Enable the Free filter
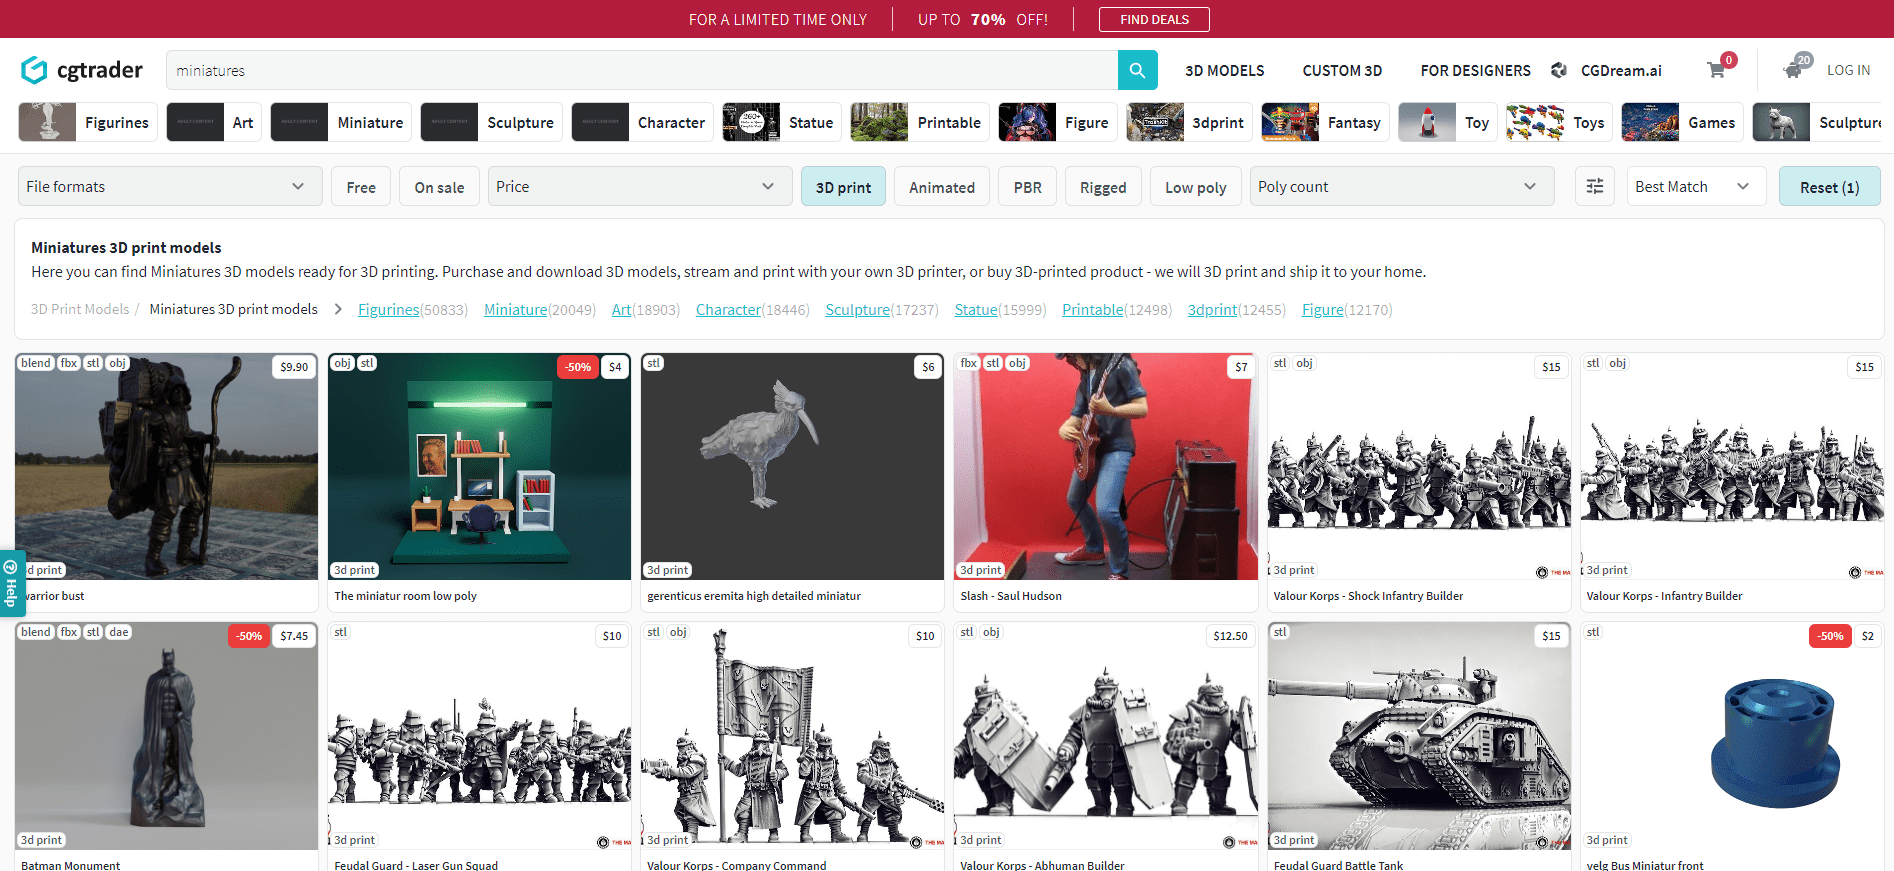 pos(361,187)
